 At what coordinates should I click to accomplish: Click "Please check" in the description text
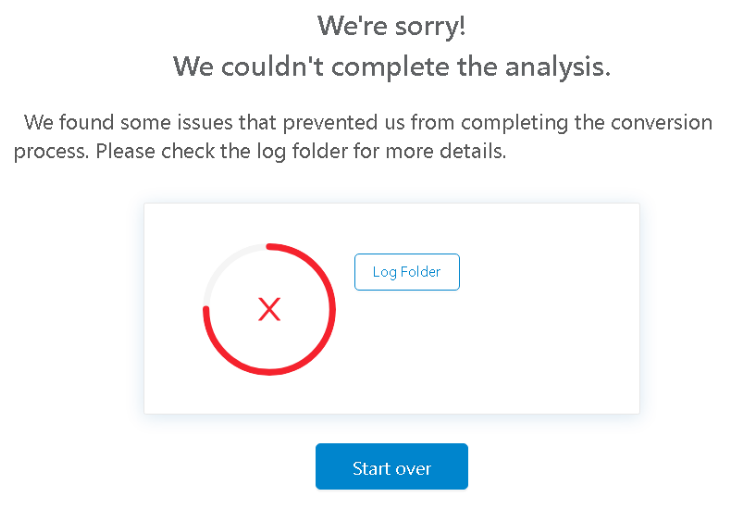point(138,154)
